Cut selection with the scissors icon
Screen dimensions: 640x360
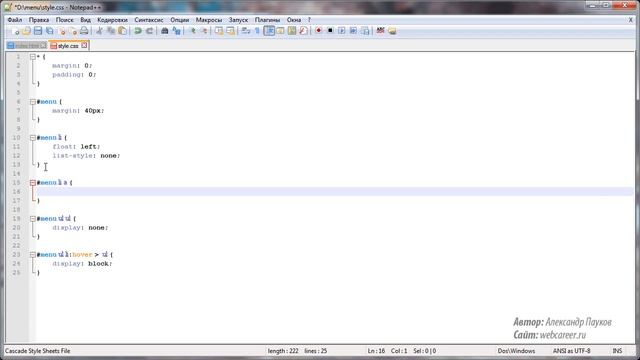(x=99, y=31)
